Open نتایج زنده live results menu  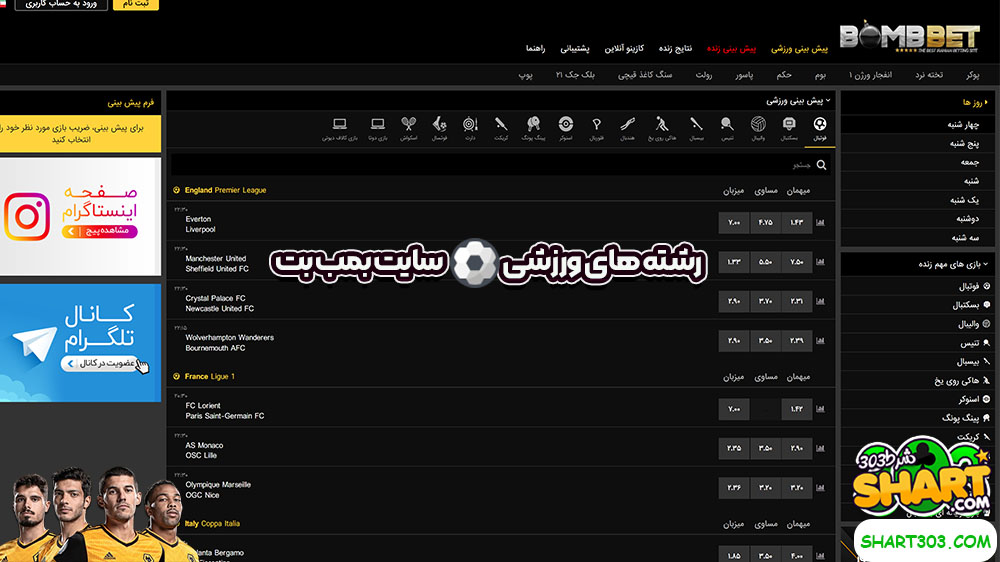[x=675, y=48]
